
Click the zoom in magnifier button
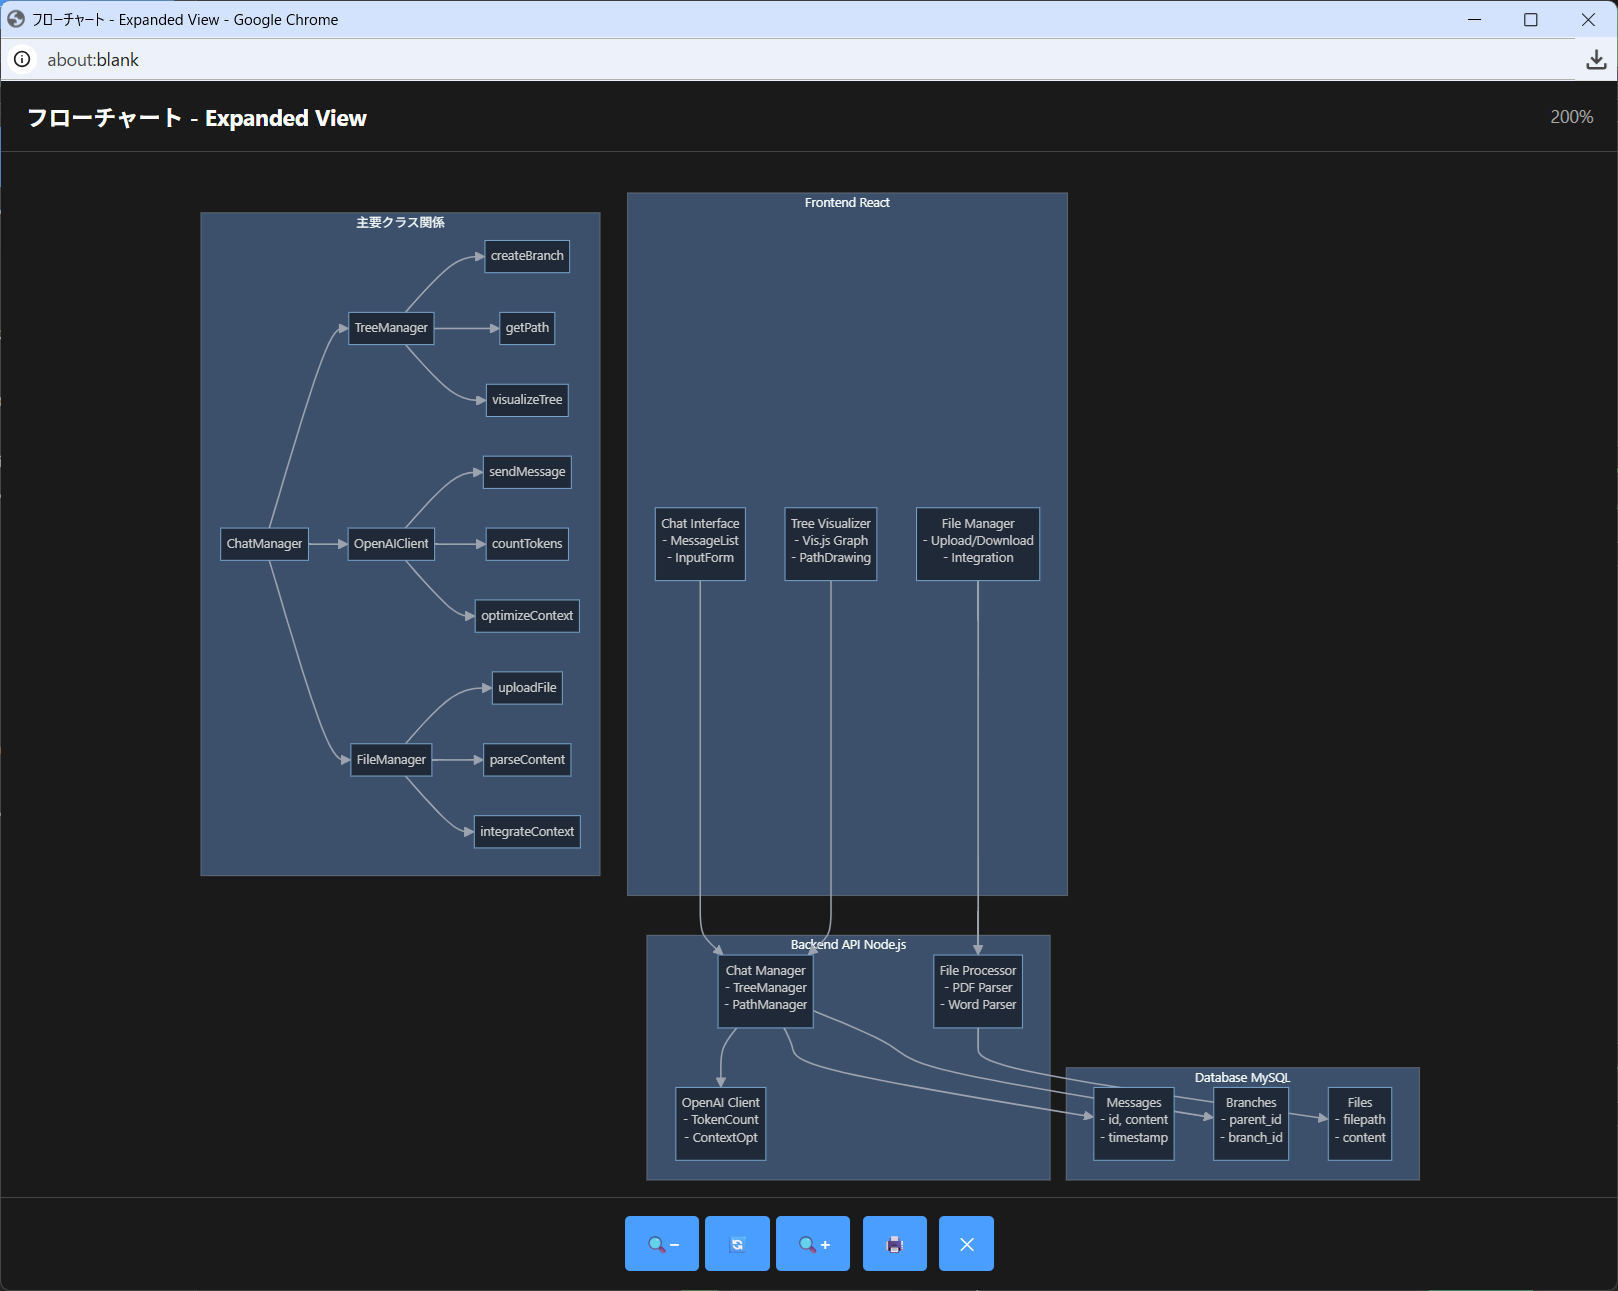(813, 1244)
